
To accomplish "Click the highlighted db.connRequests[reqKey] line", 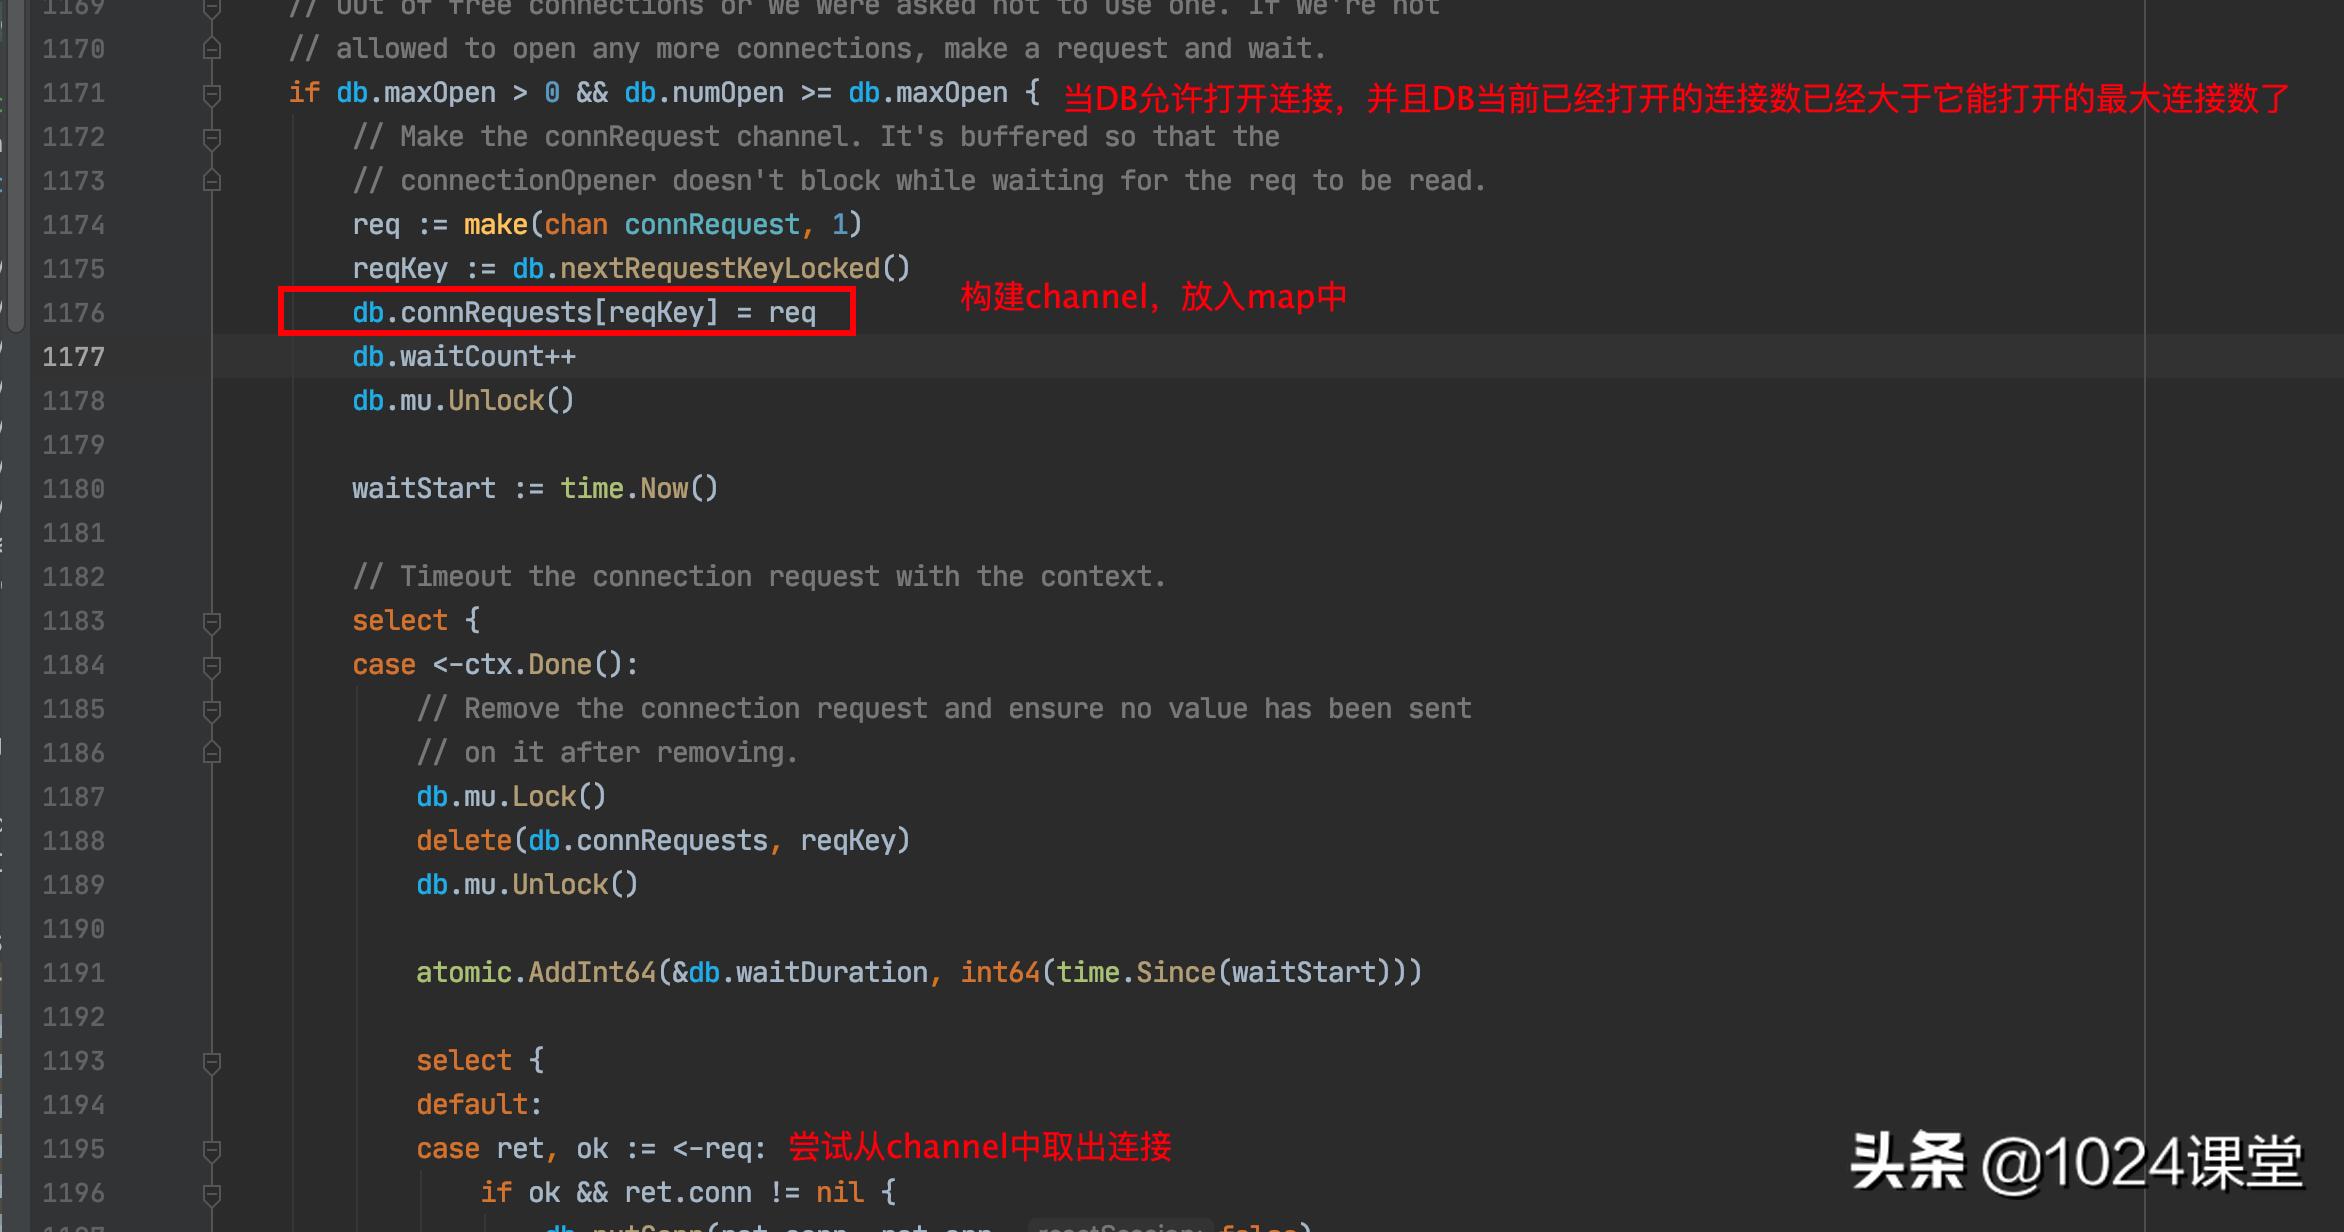I will (584, 312).
